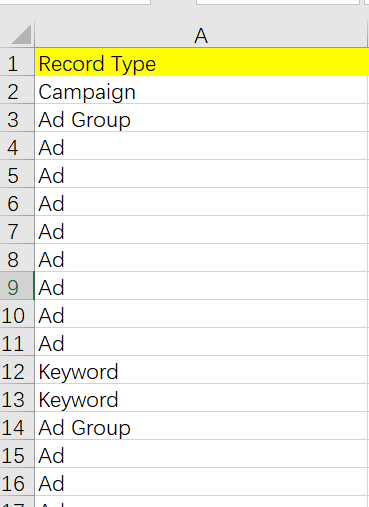The image size is (369, 507).
Task: Click the Ad cell in row 5
Action: click(x=202, y=174)
